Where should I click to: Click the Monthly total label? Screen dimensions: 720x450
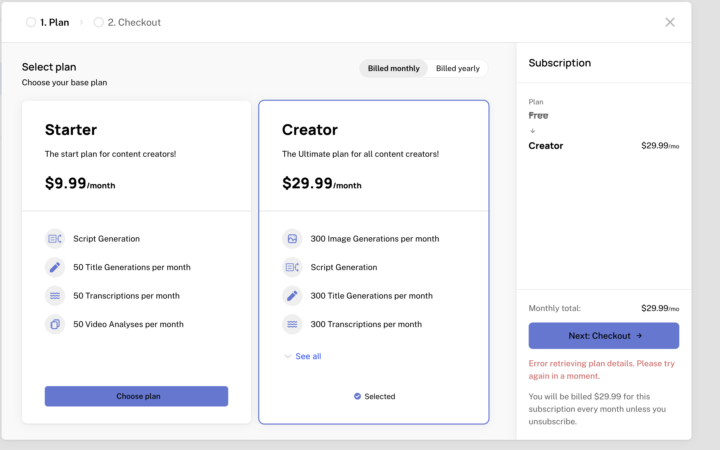point(555,308)
